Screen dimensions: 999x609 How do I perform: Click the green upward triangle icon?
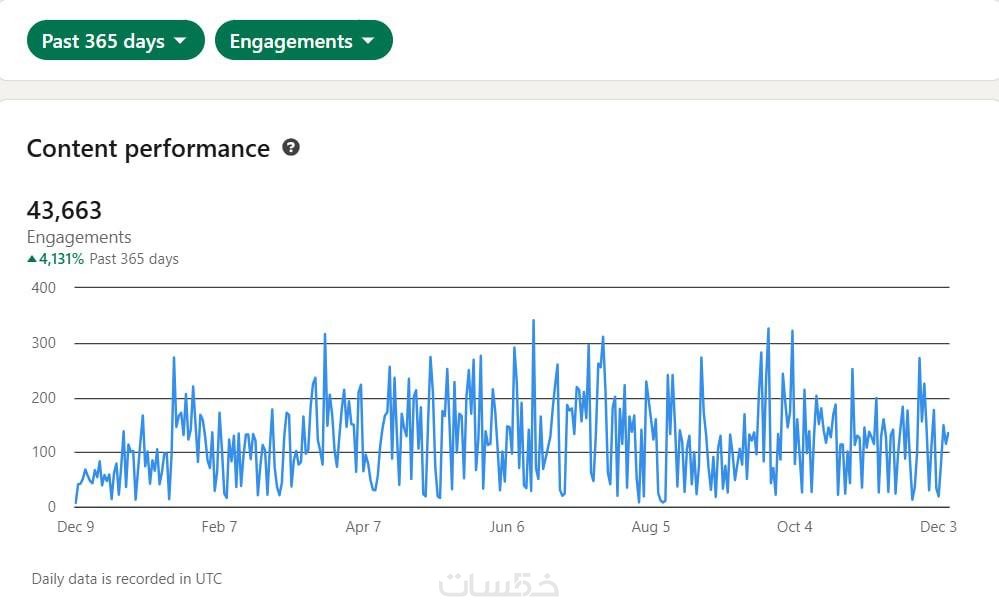(32, 259)
